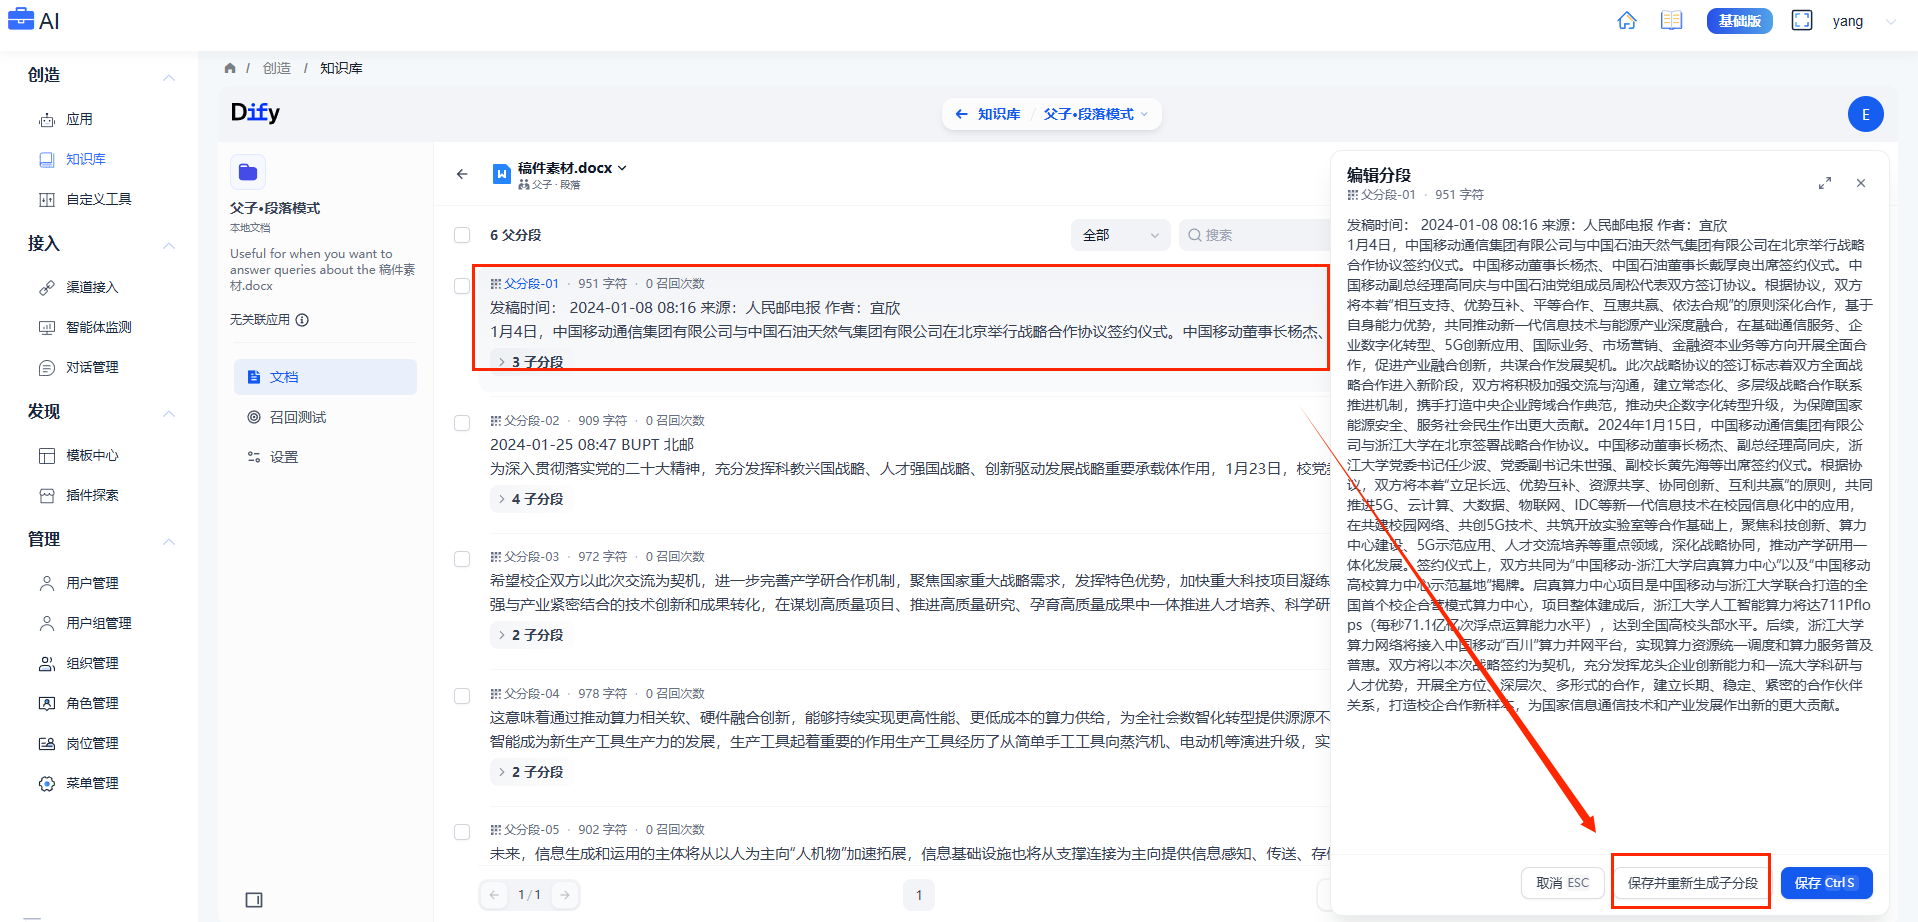Open the home icon in top bar
The width and height of the screenshot is (1918, 922).
click(x=1627, y=21)
